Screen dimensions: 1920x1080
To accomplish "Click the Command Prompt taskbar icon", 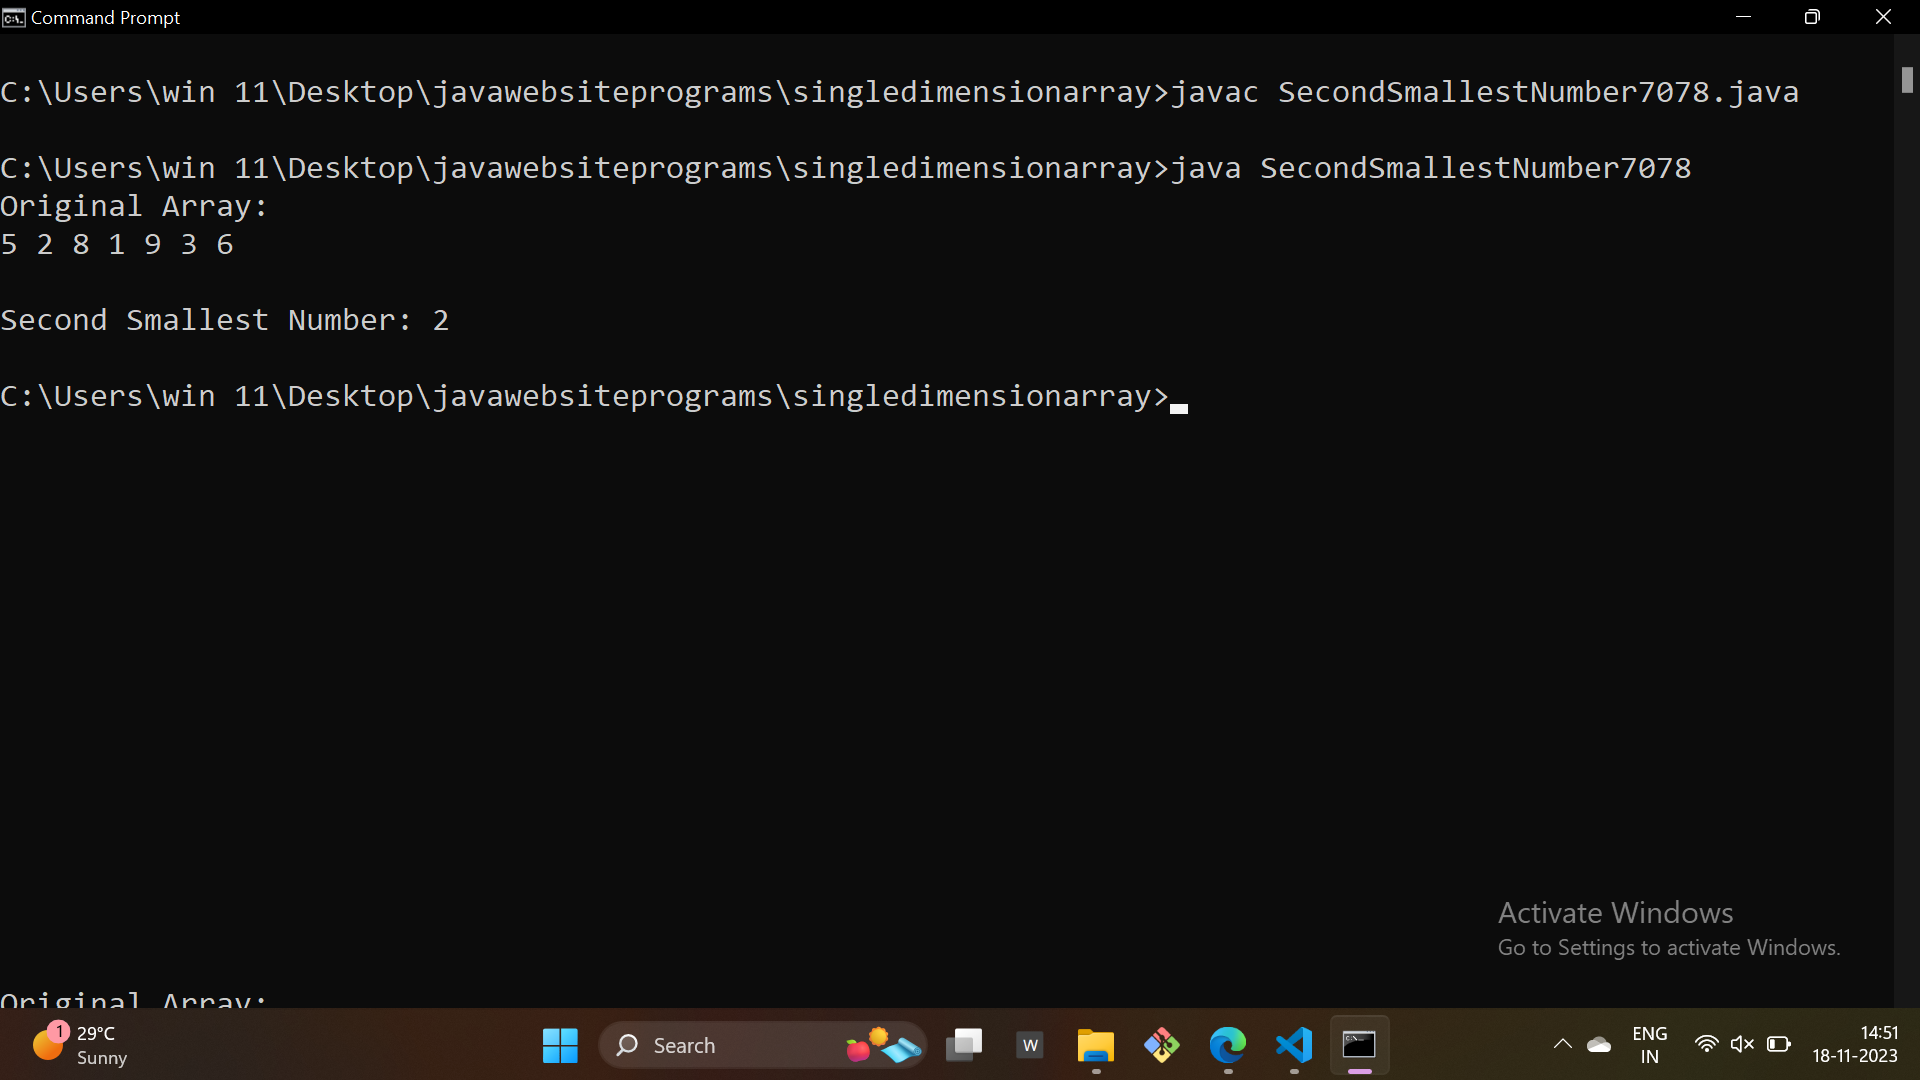I will [x=1359, y=1046].
